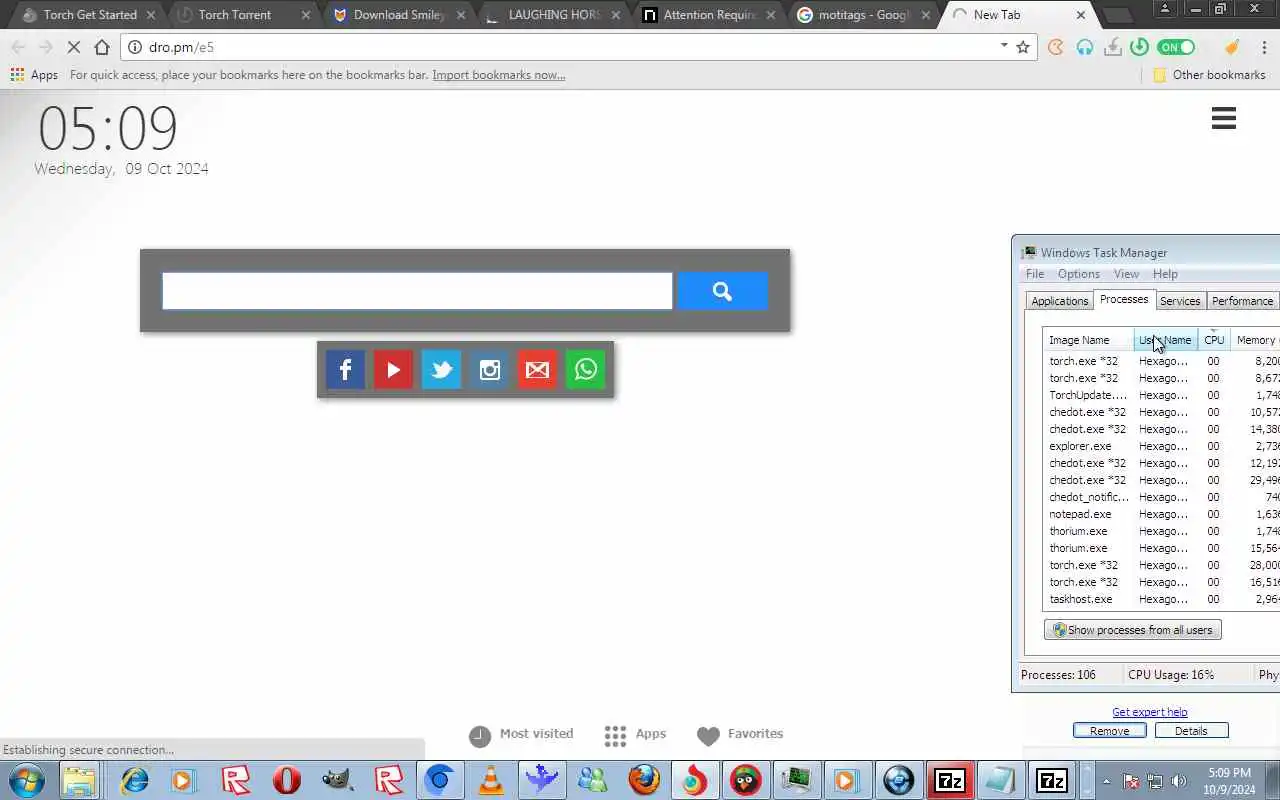Click Import bookmarks now link
1280x800 pixels.
point(498,75)
